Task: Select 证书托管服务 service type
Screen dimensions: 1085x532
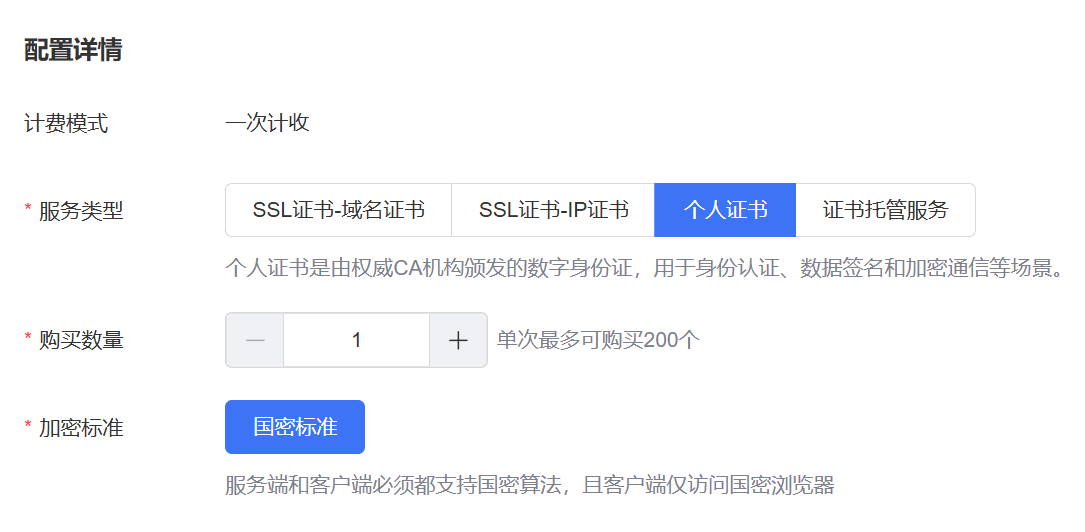Action: coord(886,210)
